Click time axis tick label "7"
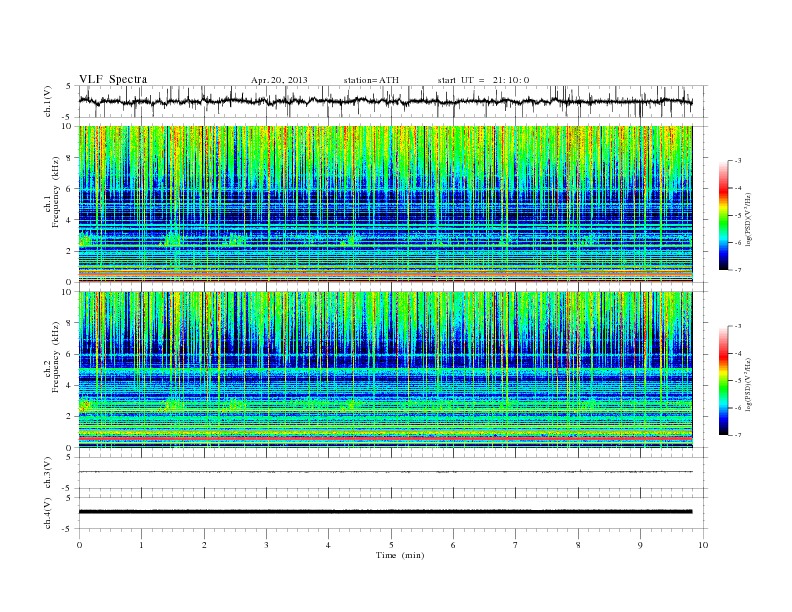The image size is (792, 612). click(x=516, y=545)
